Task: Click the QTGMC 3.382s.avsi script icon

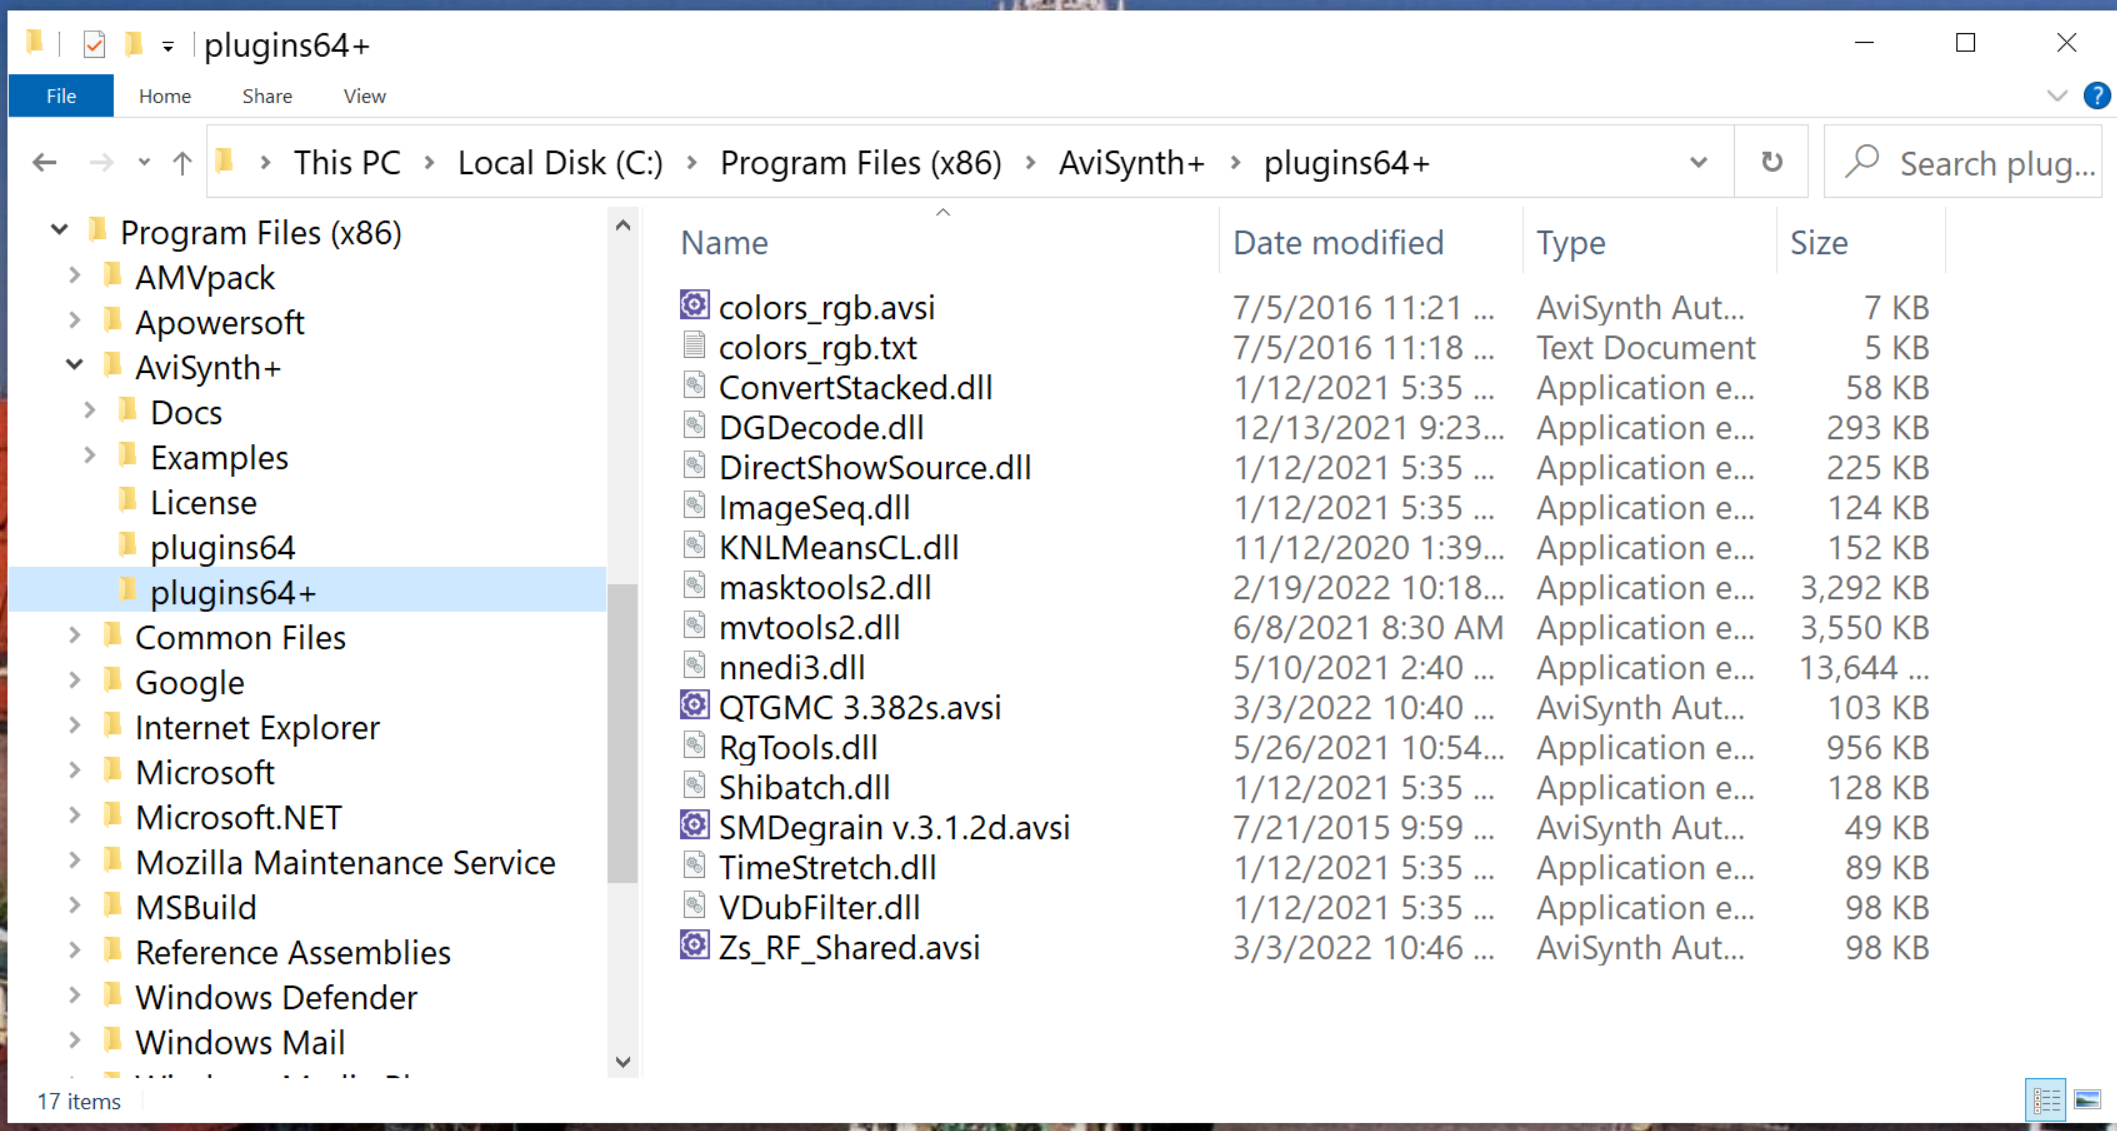Action: (694, 705)
